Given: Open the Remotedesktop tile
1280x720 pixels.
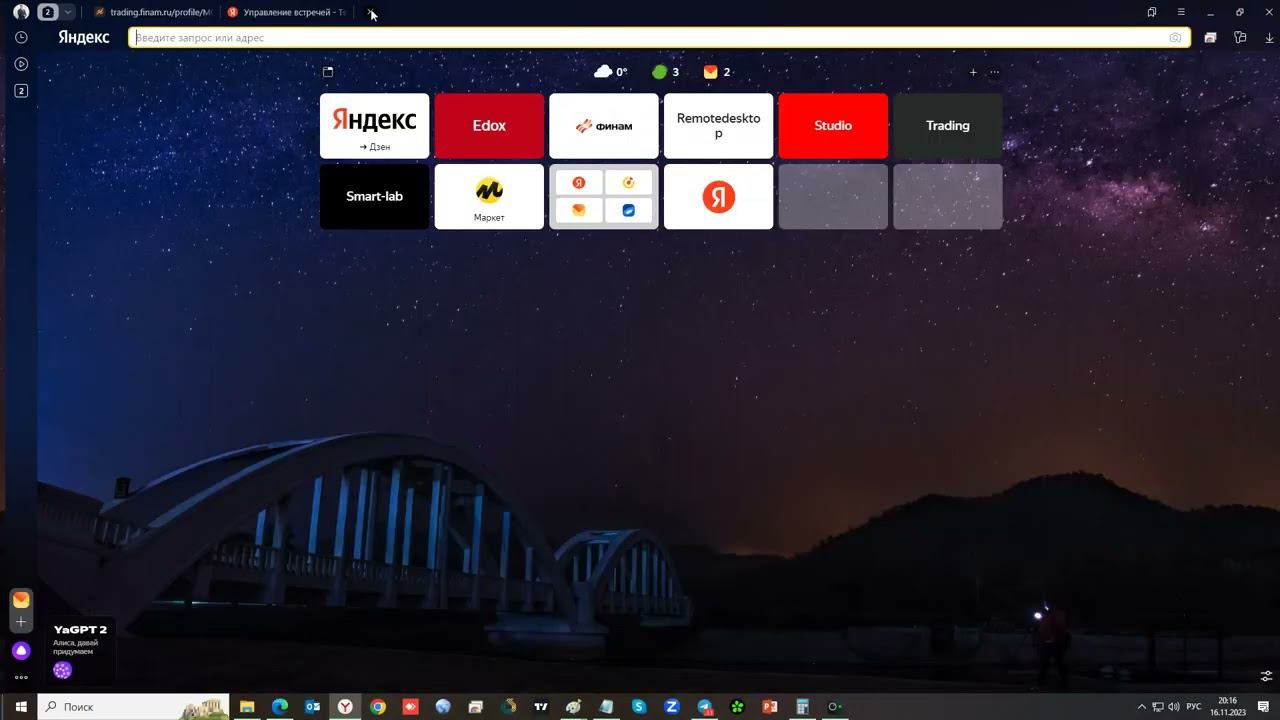Looking at the screenshot, I should tap(718, 126).
